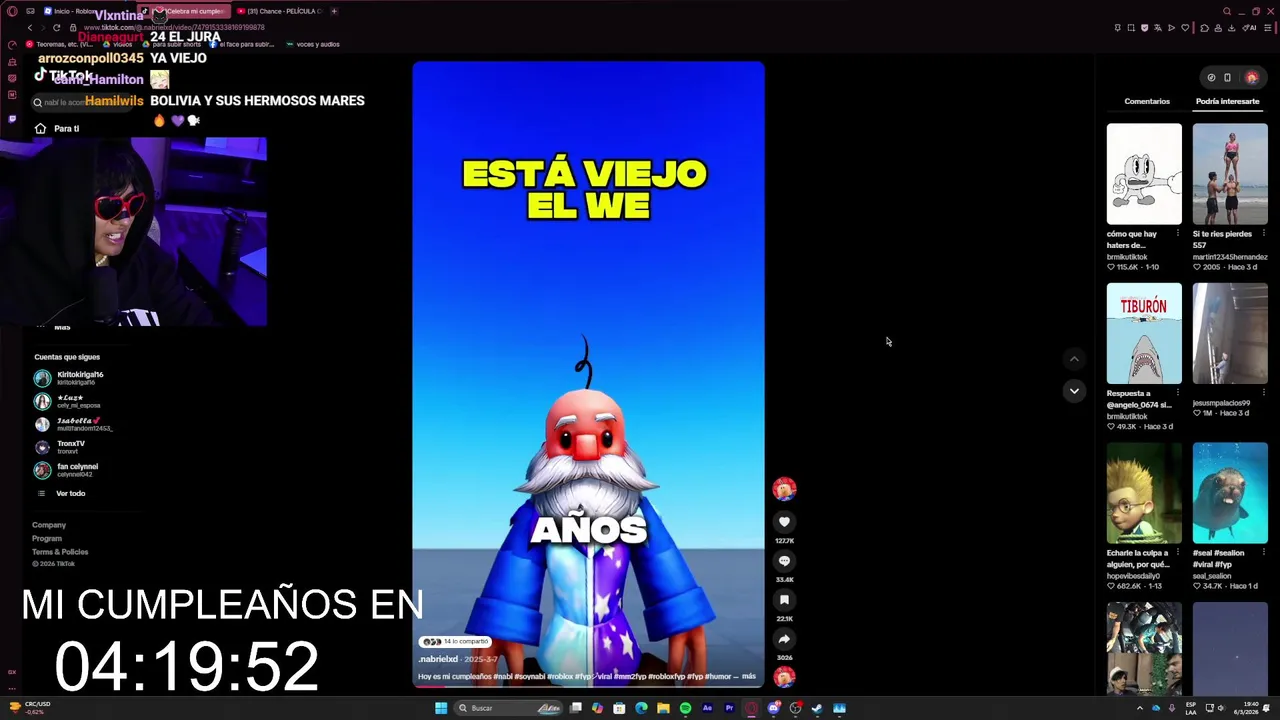Click the TikTok logo in the sidebar

(65, 76)
